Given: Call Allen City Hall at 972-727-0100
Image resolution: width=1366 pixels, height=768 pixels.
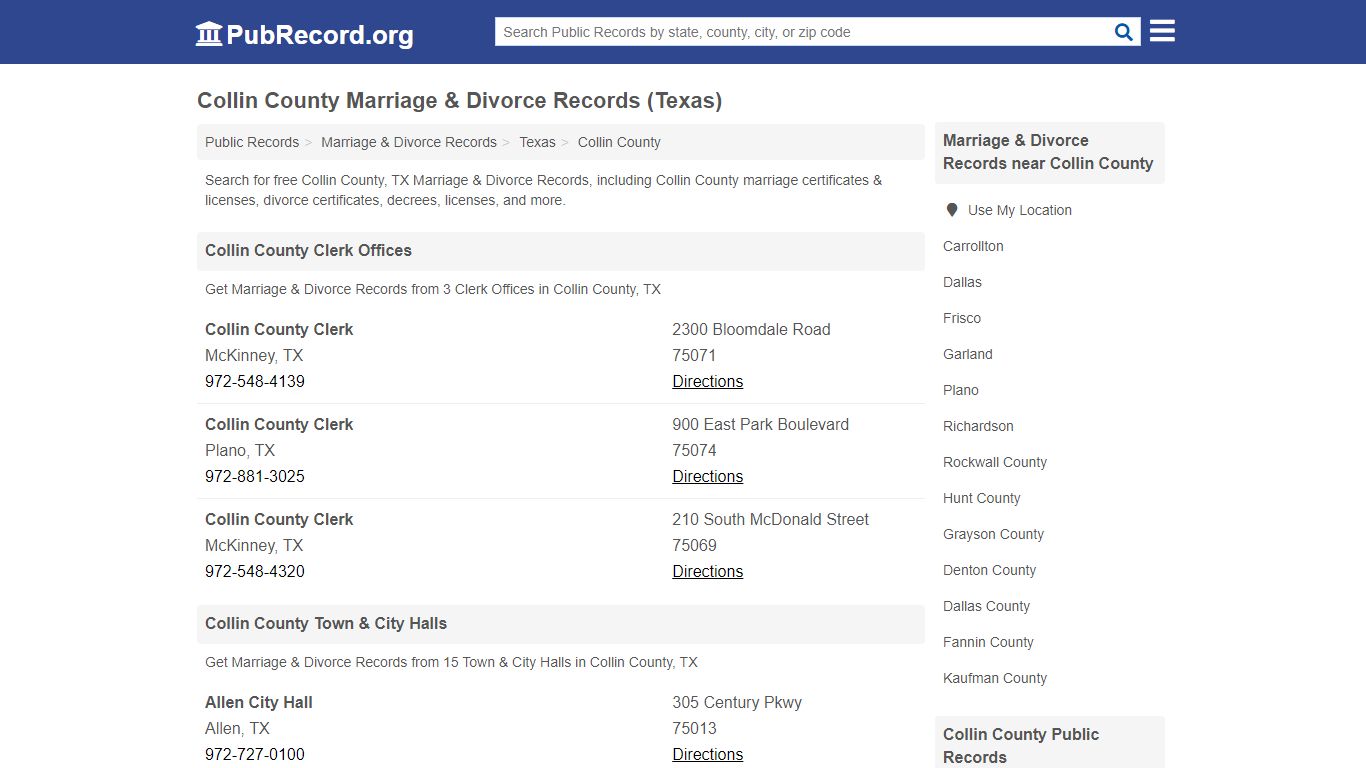Looking at the screenshot, I should [255, 754].
